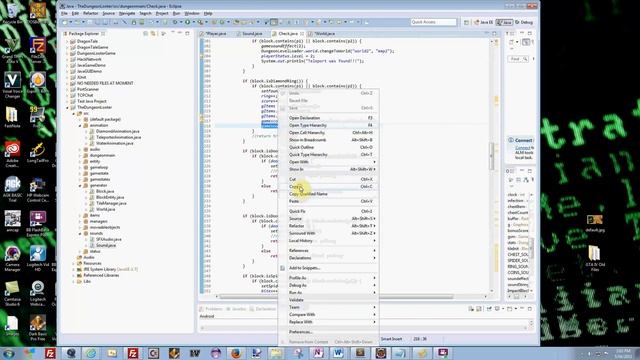Switch to the Debug perspective
The width and height of the screenshot is (640, 360).
(x=524, y=22)
